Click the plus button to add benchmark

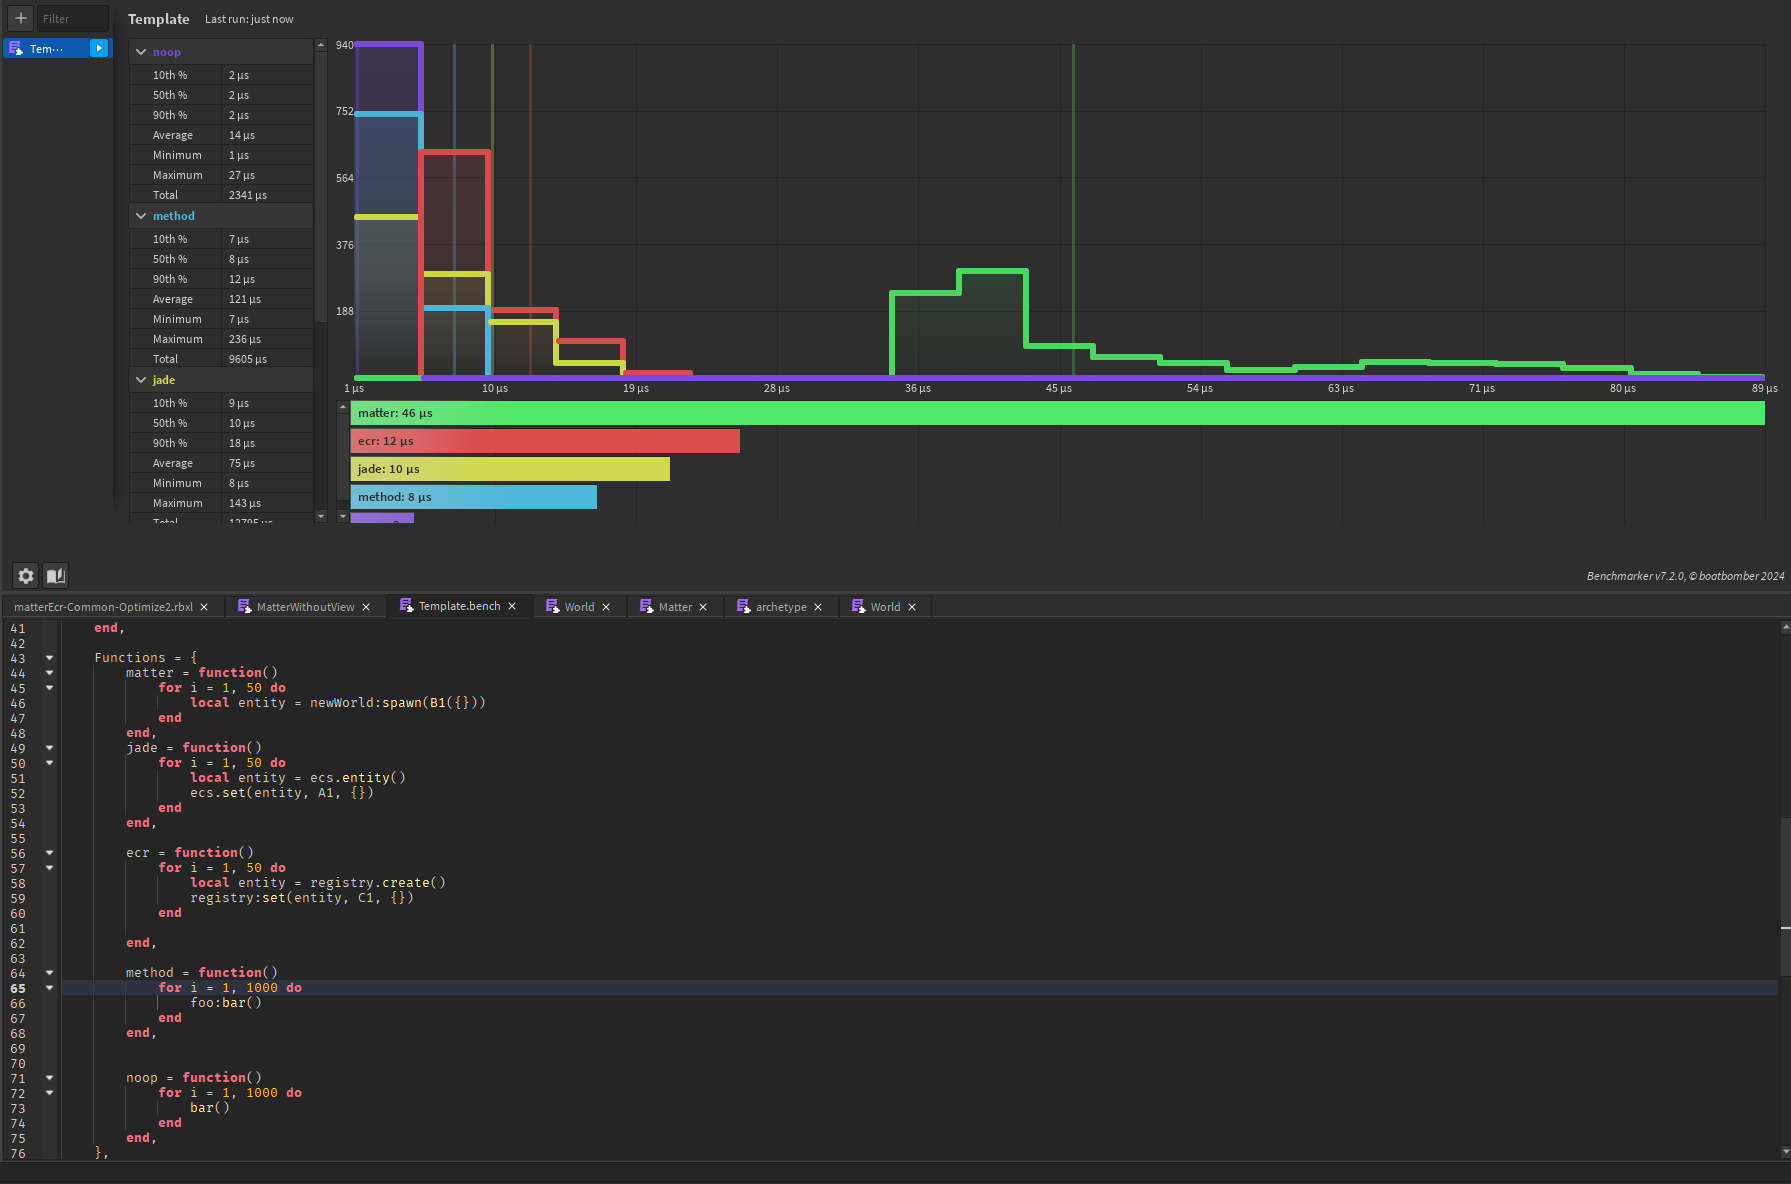tap(20, 18)
